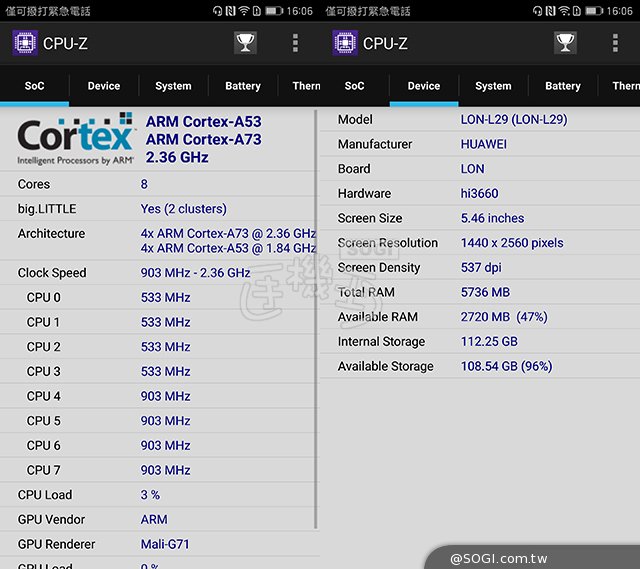This screenshot has width=640, height=569.
Task: Tap Model value 'LON-L29 (LON-L29)'
Action: pos(514,119)
